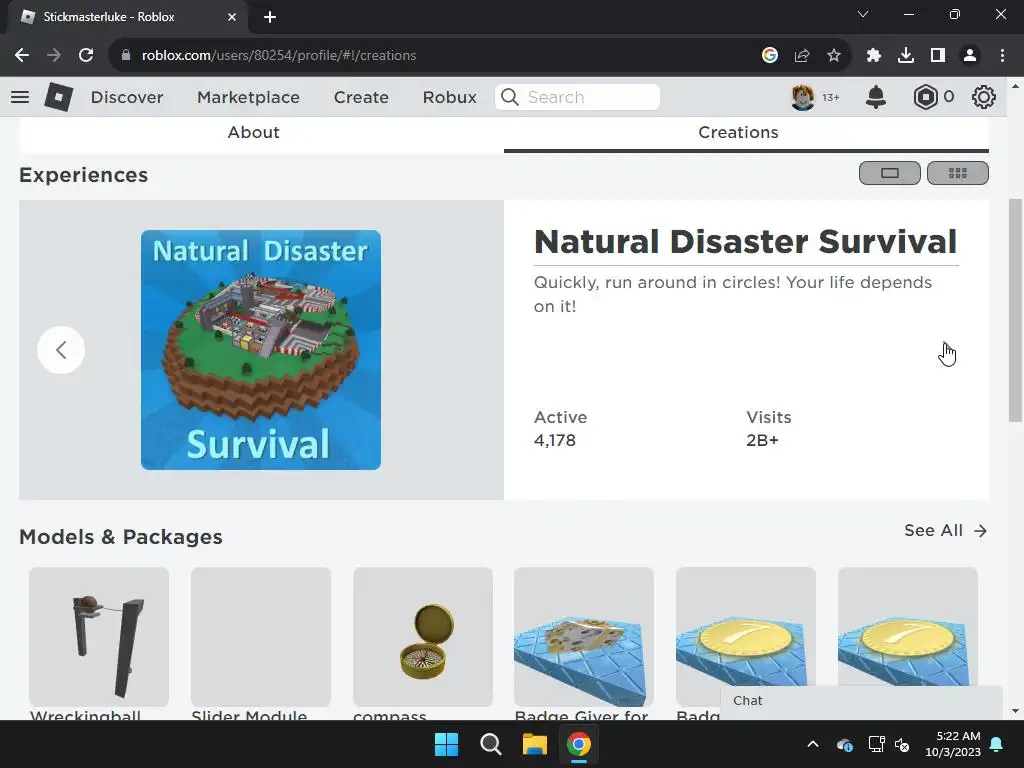Open the Robux balance icon
This screenshot has width=1024, height=768.
[925, 97]
